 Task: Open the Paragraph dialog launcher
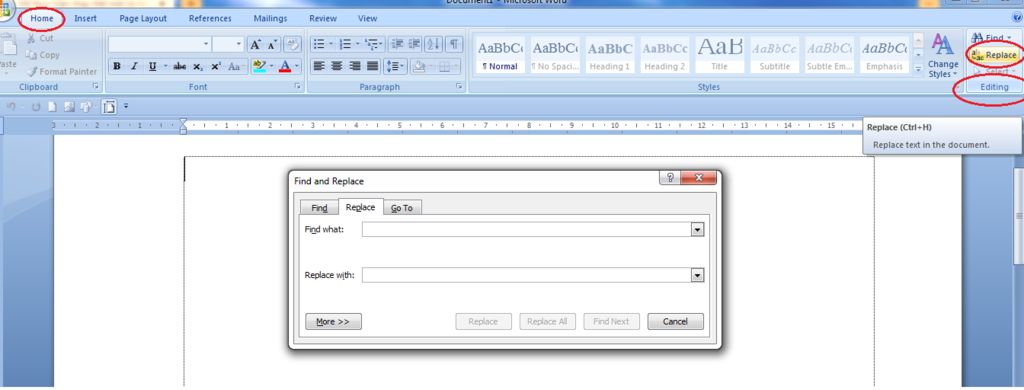pyautogui.click(x=460, y=86)
